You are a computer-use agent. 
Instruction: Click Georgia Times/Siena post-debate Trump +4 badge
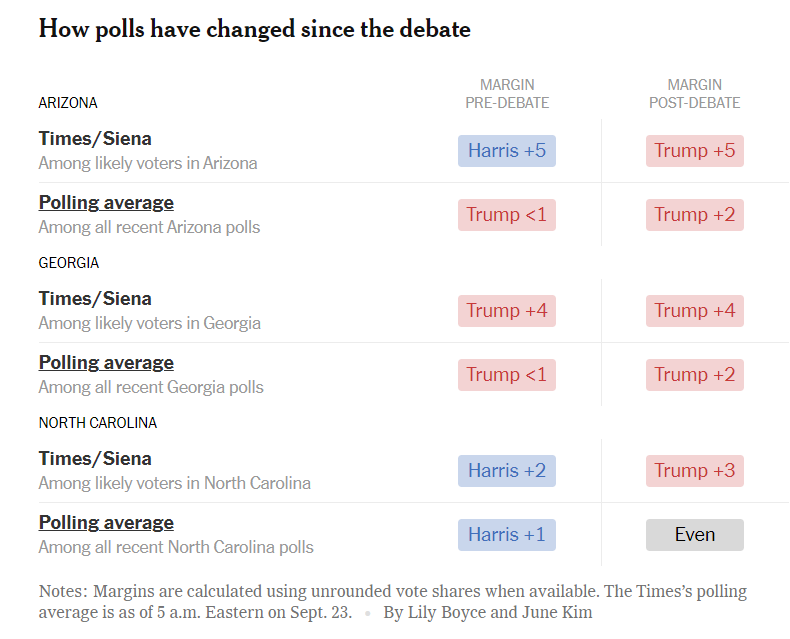(x=694, y=311)
